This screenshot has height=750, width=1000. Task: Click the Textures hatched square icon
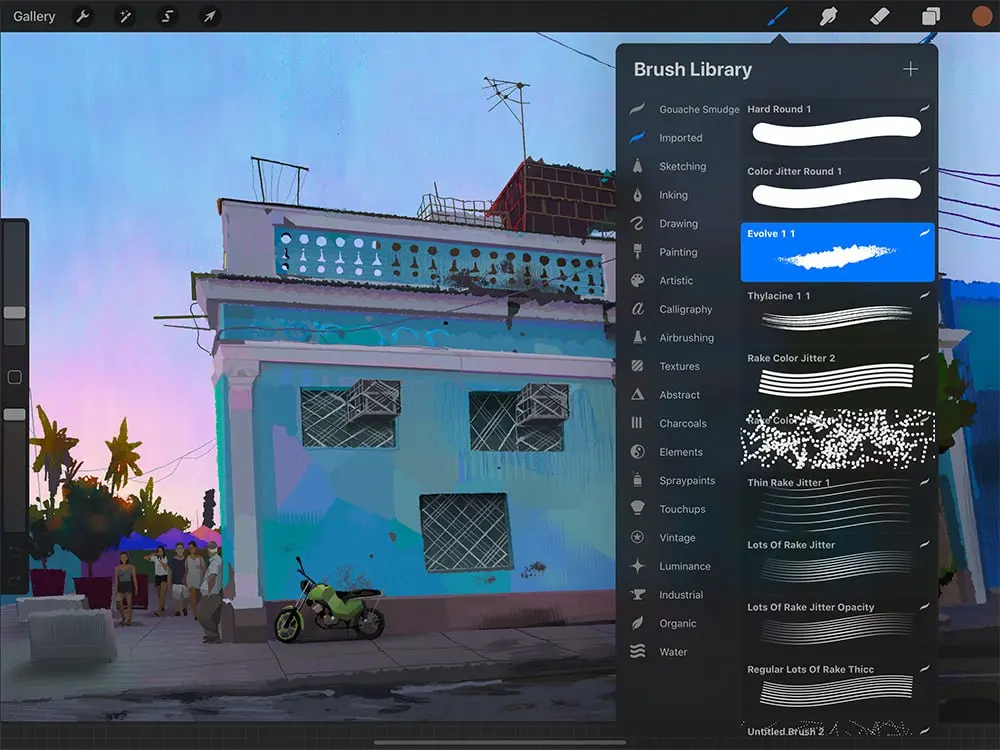[x=637, y=366]
